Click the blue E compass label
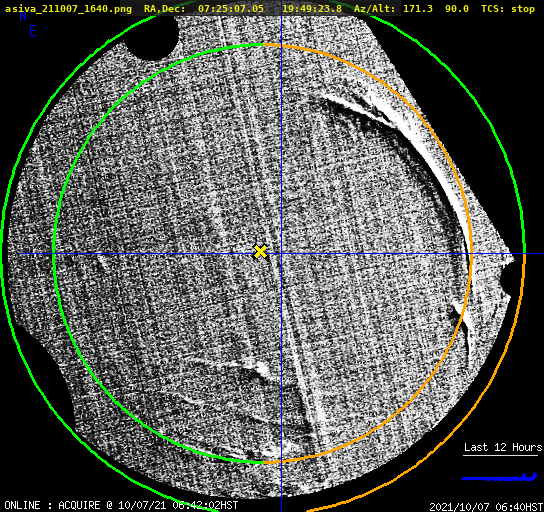 (33, 31)
